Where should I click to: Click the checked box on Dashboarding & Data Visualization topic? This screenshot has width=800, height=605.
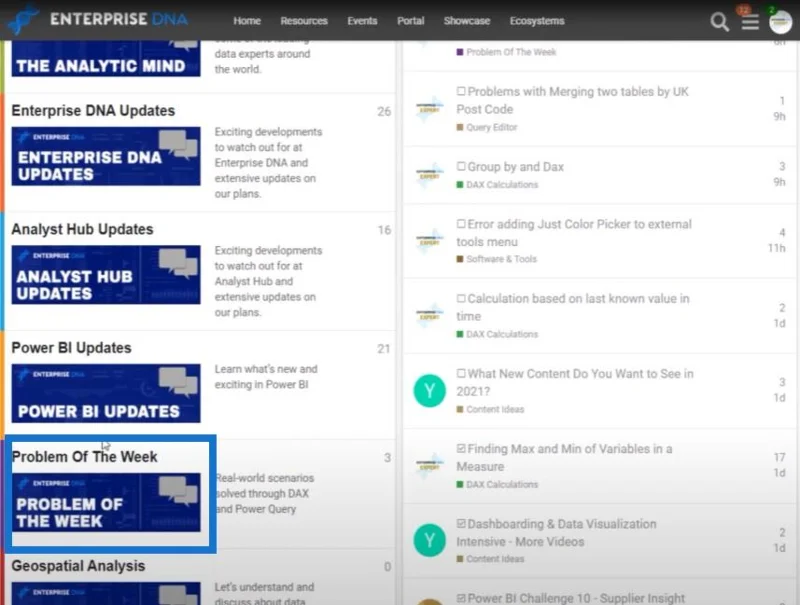[x=461, y=523]
